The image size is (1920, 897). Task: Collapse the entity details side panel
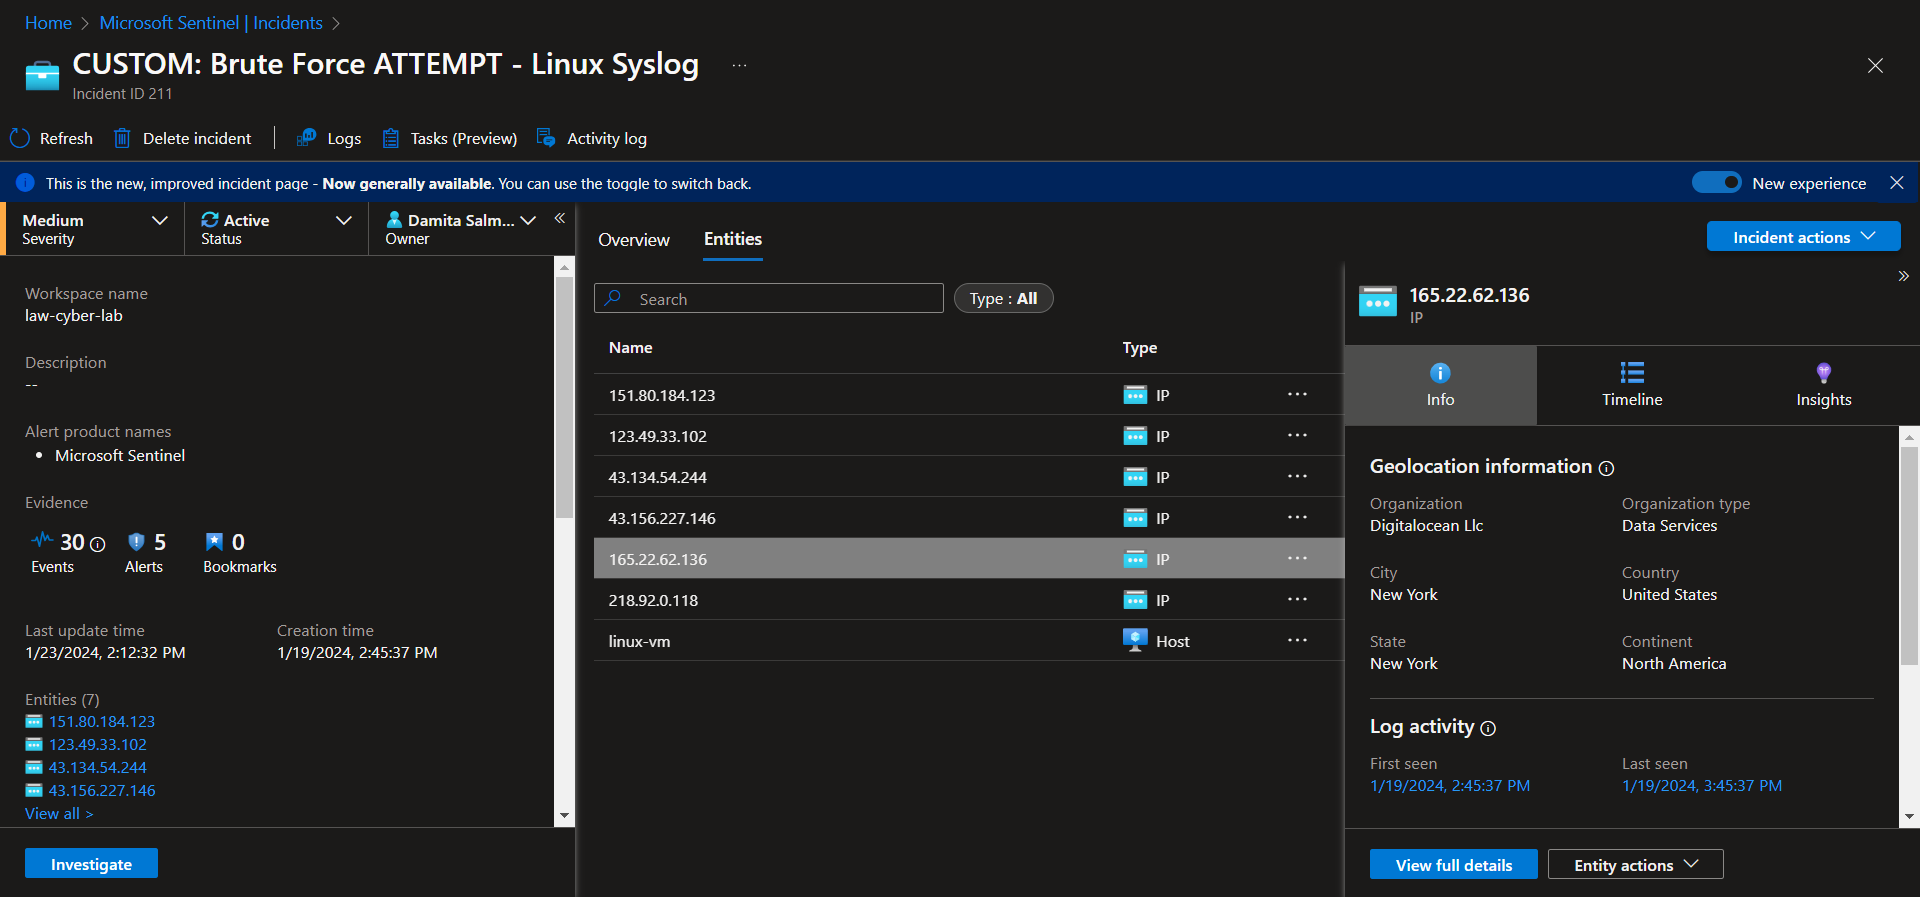1903,276
